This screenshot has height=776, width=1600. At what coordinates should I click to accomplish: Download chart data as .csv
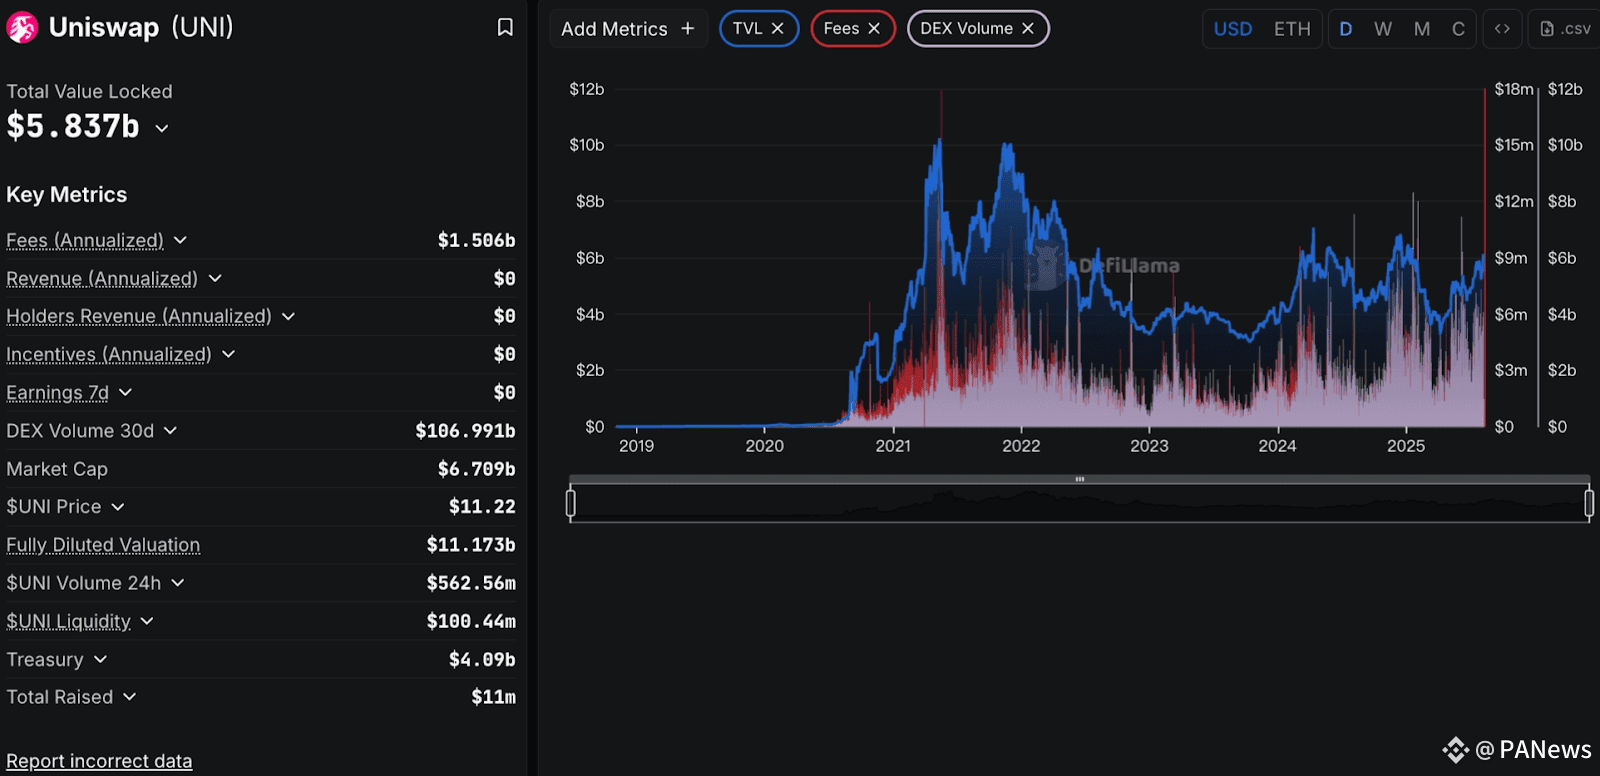click(1565, 29)
